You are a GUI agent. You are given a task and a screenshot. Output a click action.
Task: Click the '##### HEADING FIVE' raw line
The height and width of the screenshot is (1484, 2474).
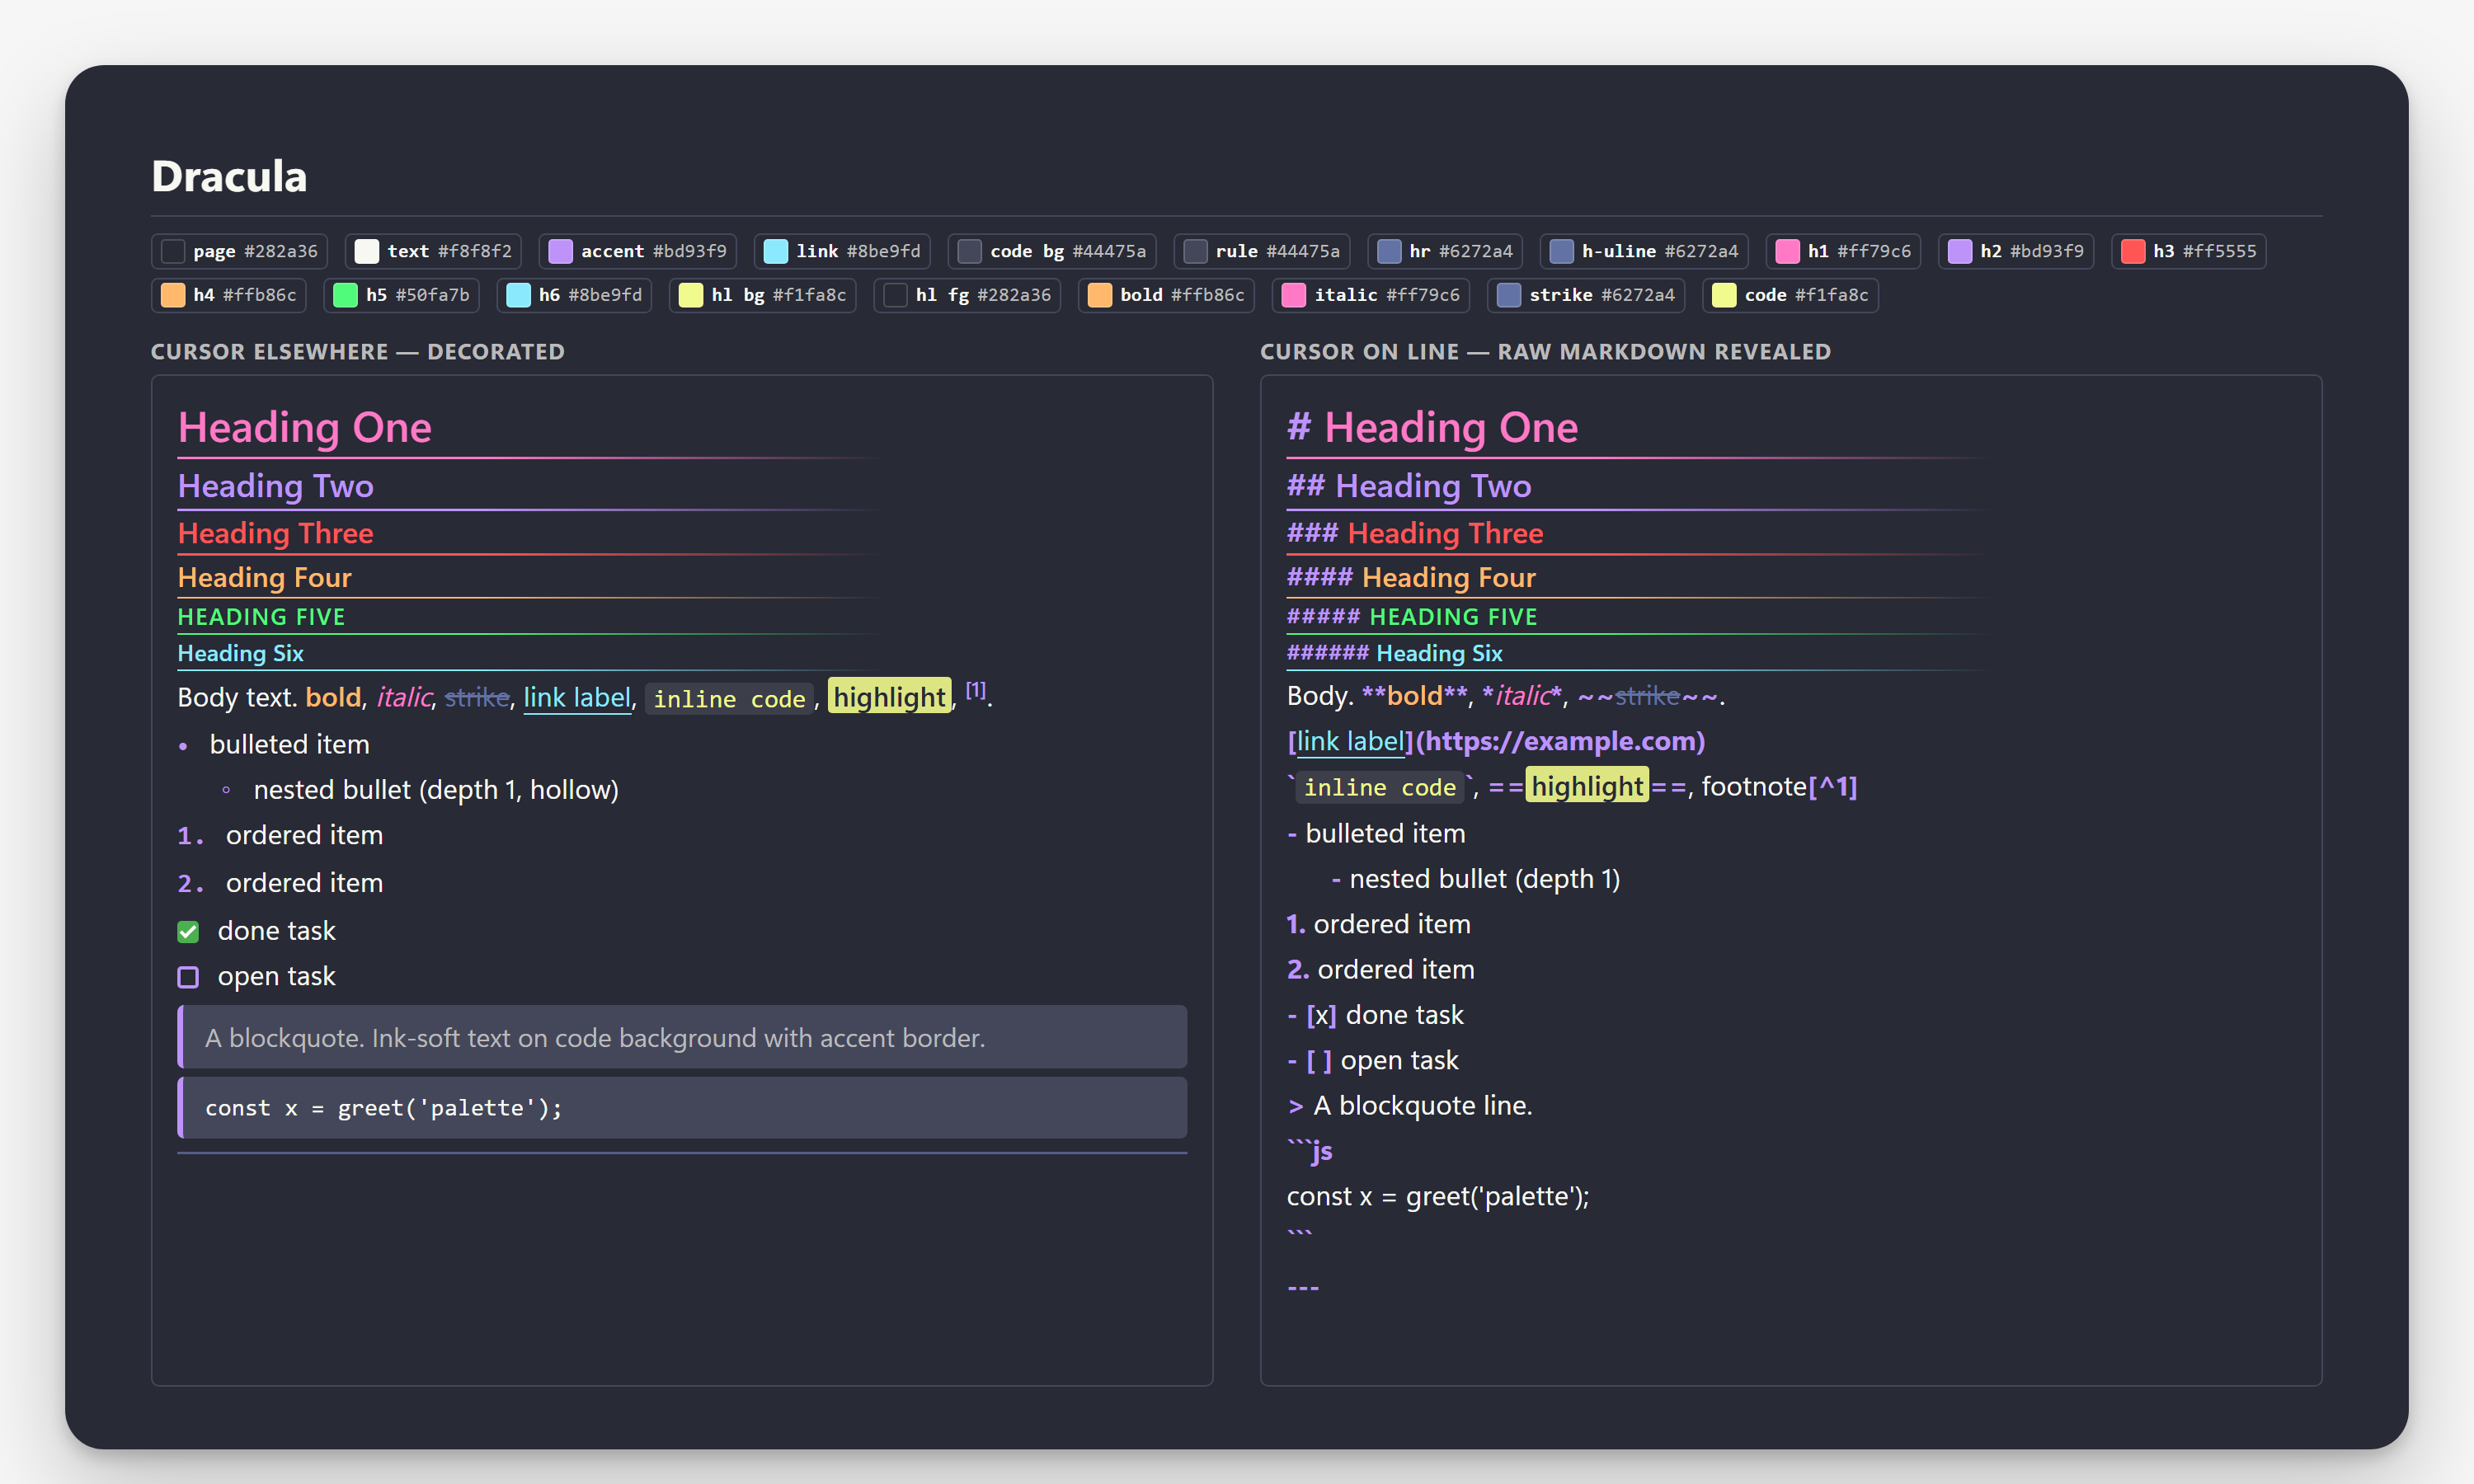tap(1412, 617)
